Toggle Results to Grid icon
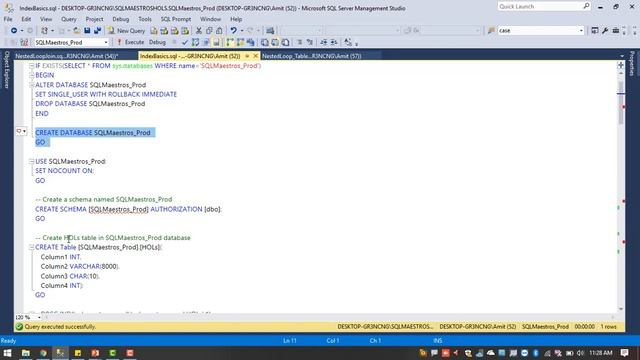Image resolution: width=640 pixels, height=360 pixels. pos(275,42)
